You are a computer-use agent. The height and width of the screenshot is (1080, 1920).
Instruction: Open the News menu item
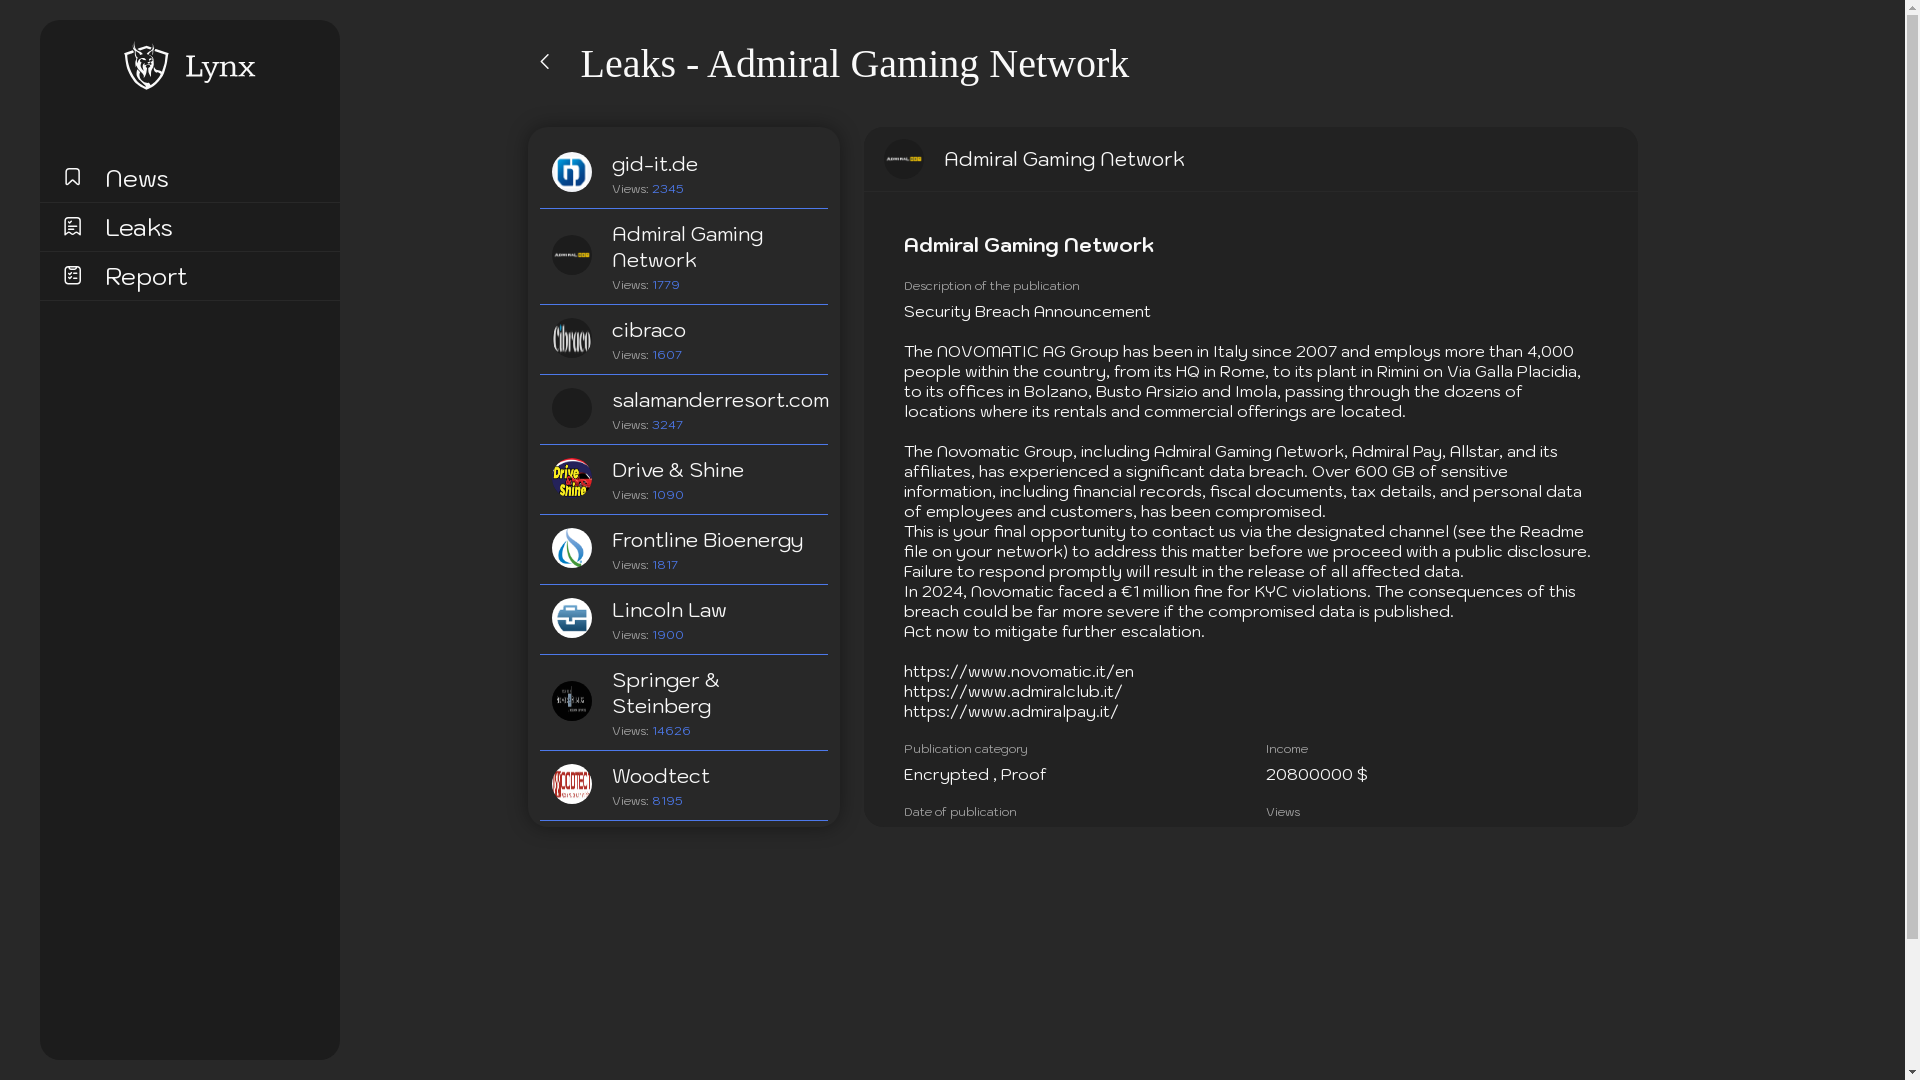[137, 178]
